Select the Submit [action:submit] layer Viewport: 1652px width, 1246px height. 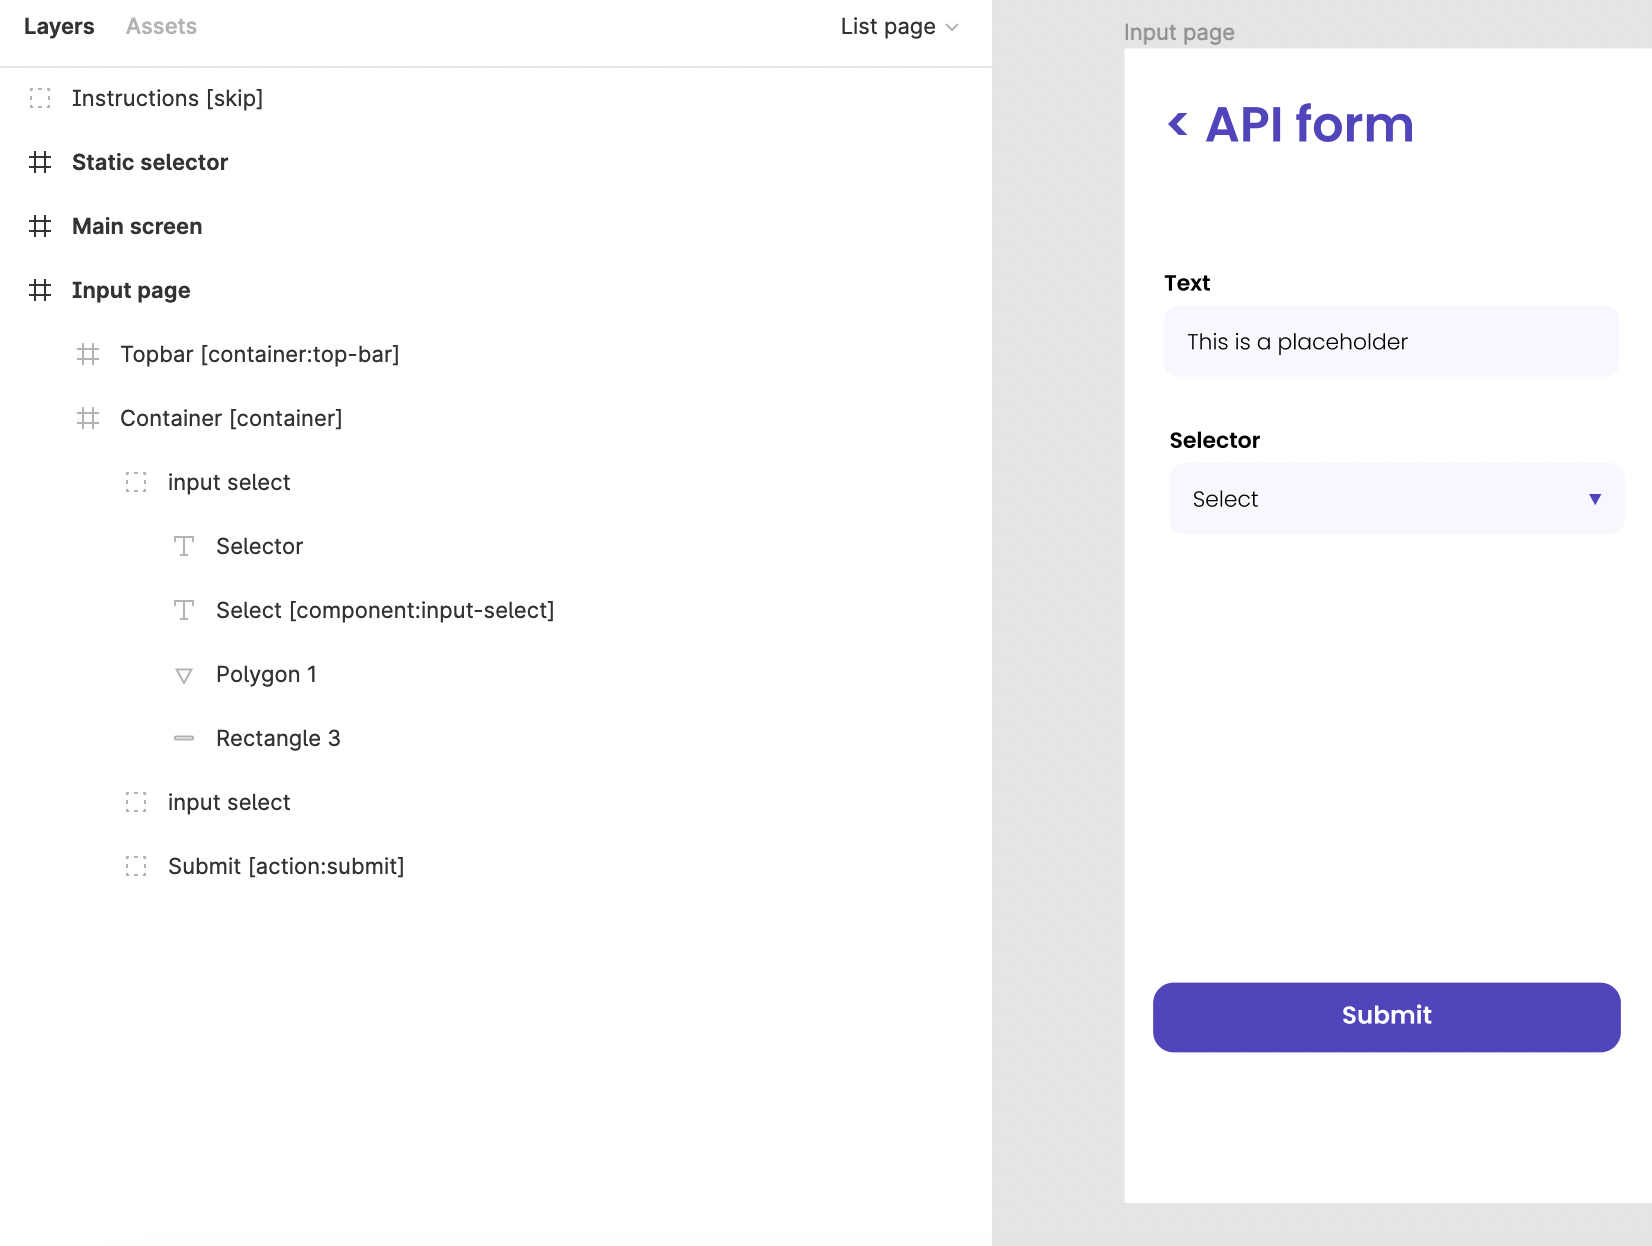pos(286,866)
